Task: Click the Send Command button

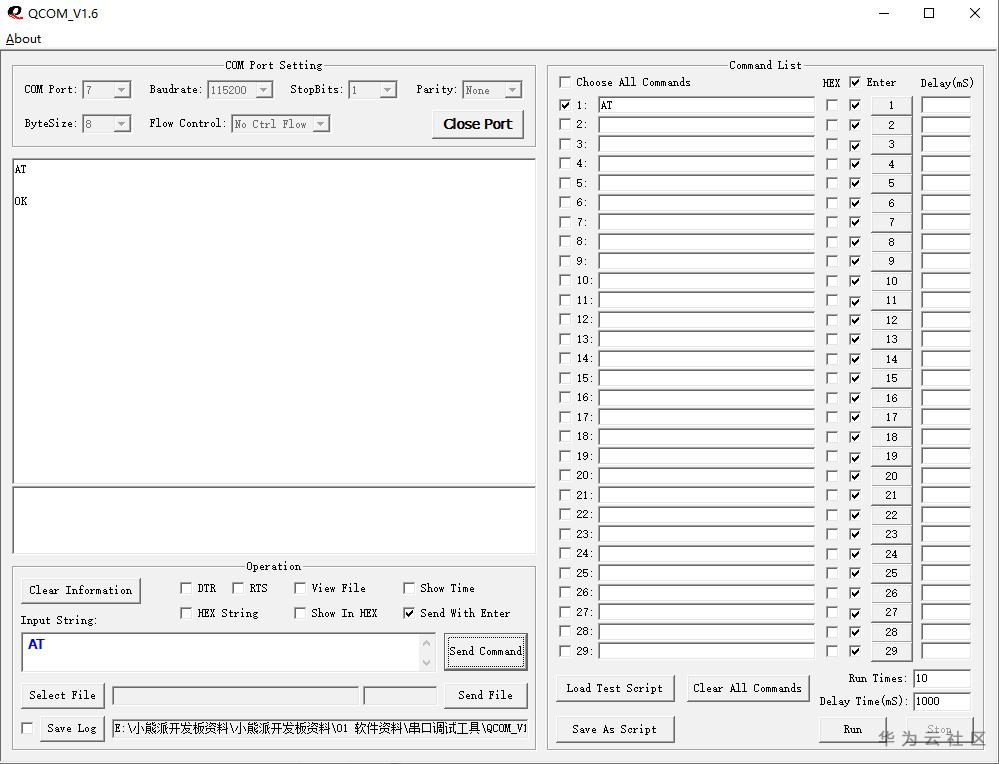Action: pyautogui.click(x=485, y=651)
